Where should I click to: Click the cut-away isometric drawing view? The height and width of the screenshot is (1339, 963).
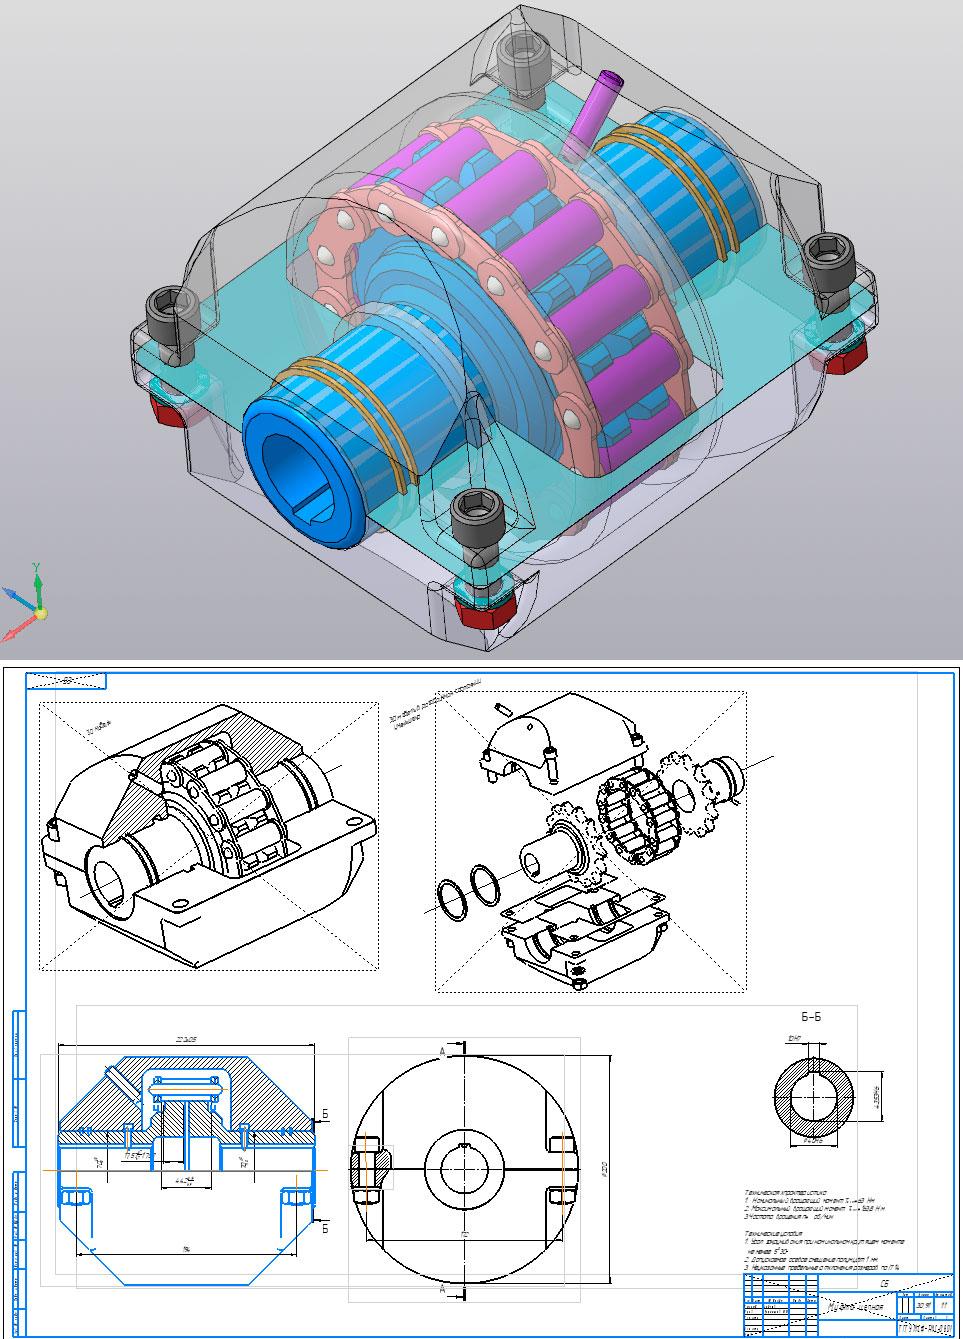tap(210, 836)
